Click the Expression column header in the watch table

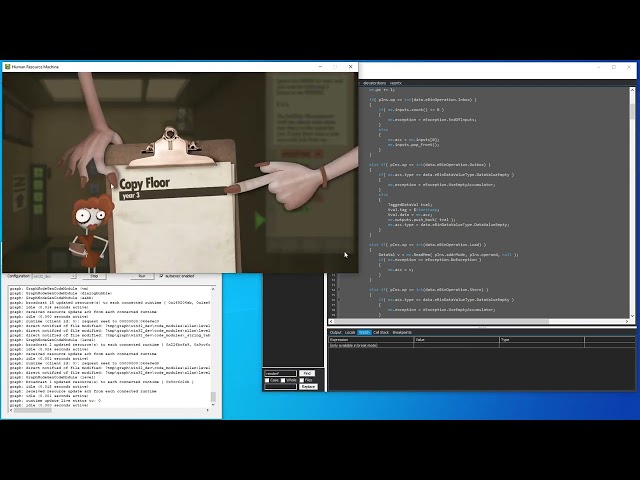click(371, 340)
